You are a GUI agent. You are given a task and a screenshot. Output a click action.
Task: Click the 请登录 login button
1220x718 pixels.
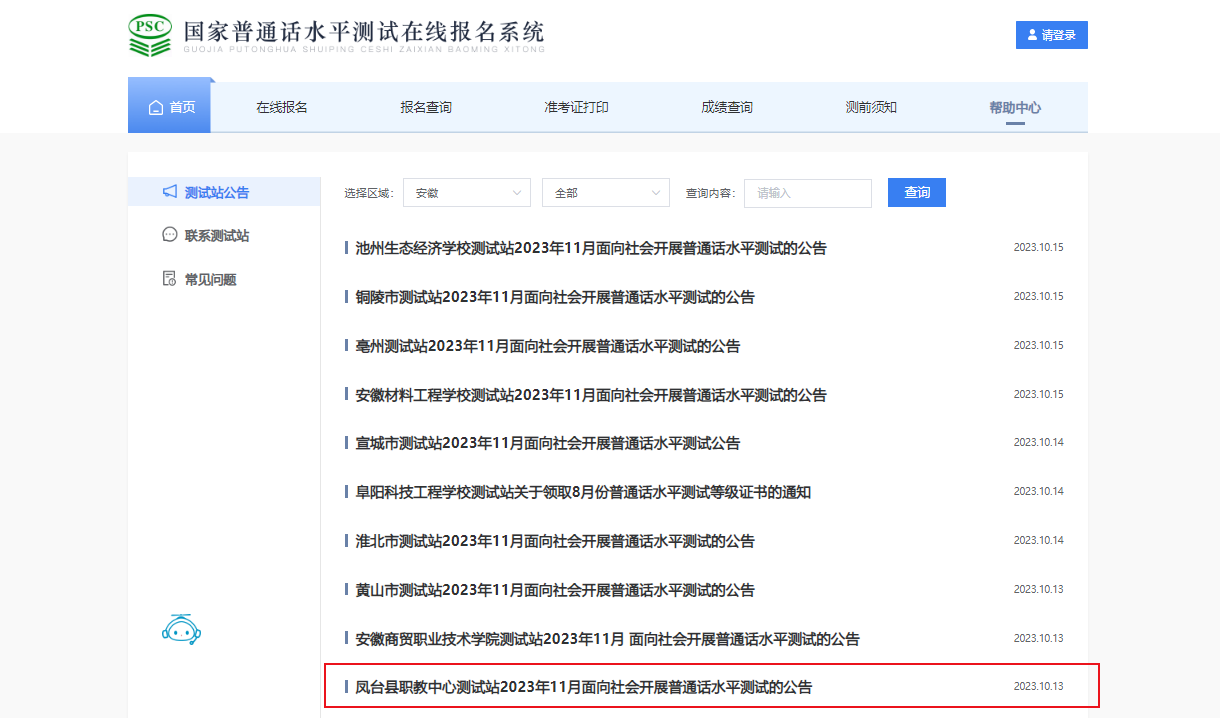pos(1052,35)
